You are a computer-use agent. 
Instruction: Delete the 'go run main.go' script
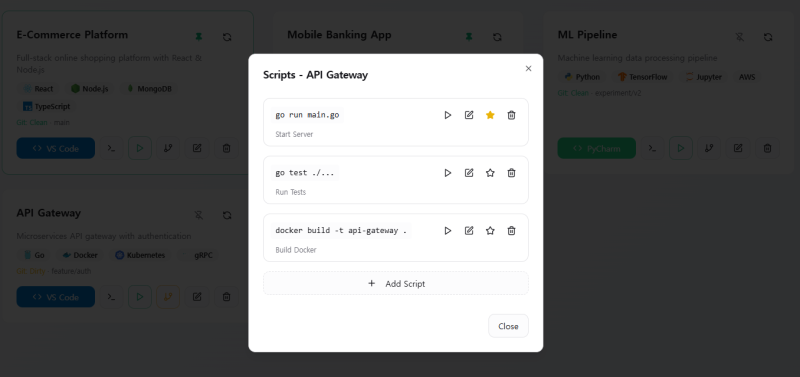tap(511, 115)
